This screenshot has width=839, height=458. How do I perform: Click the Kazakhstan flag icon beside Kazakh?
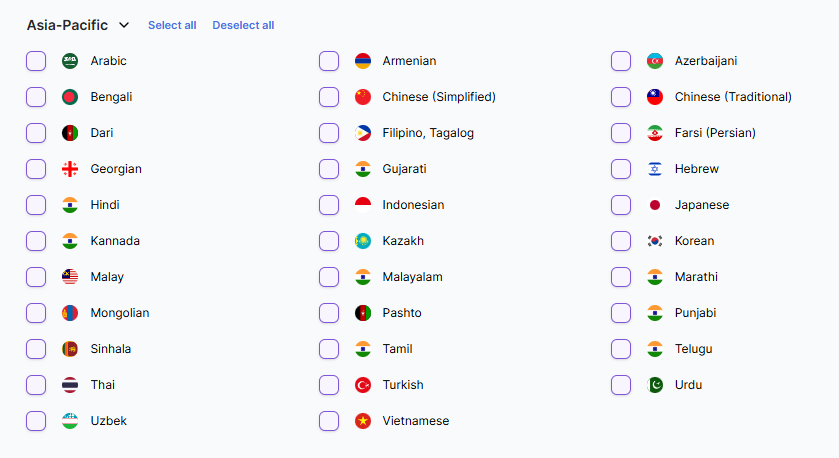(x=362, y=241)
